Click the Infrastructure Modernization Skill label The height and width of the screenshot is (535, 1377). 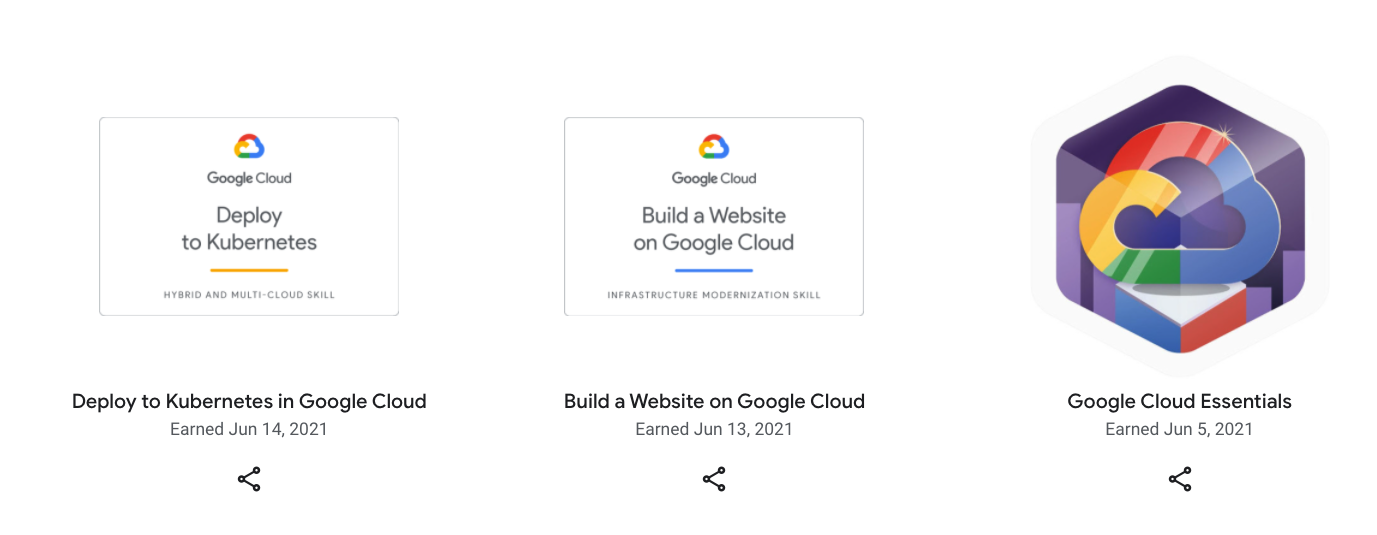coord(714,295)
